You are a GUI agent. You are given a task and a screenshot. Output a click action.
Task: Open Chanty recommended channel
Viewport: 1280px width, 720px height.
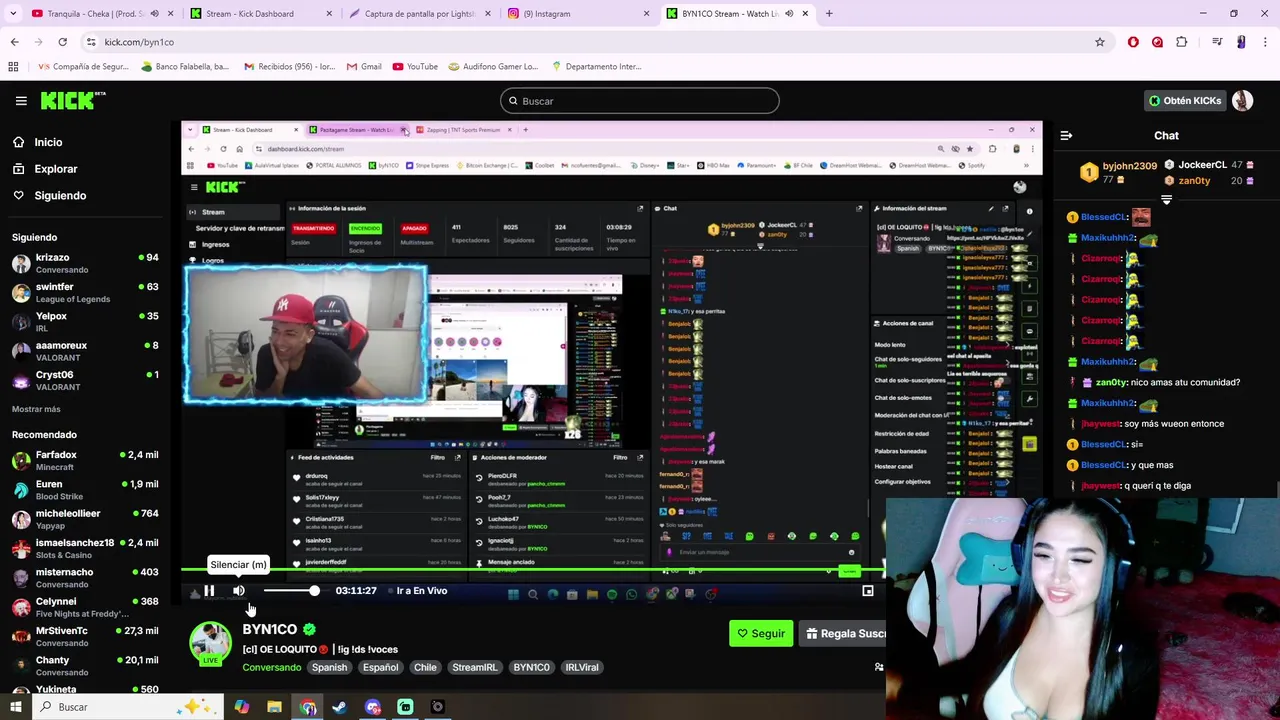pos(85,666)
